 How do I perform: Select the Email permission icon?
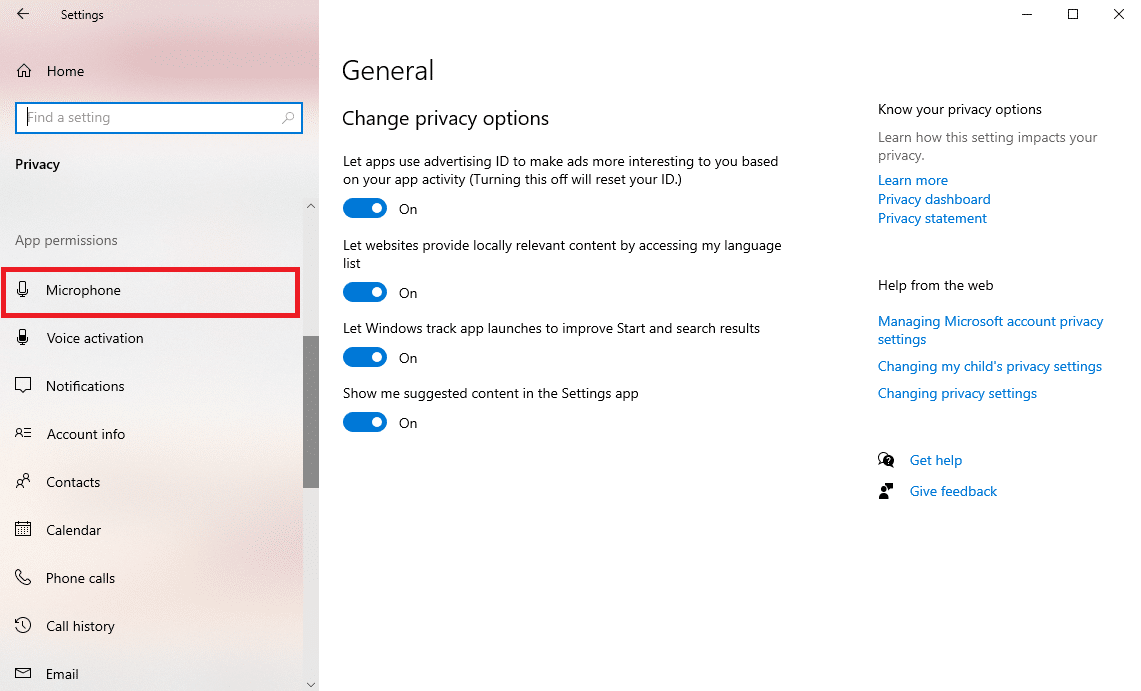pyautogui.click(x=22, y=673)
